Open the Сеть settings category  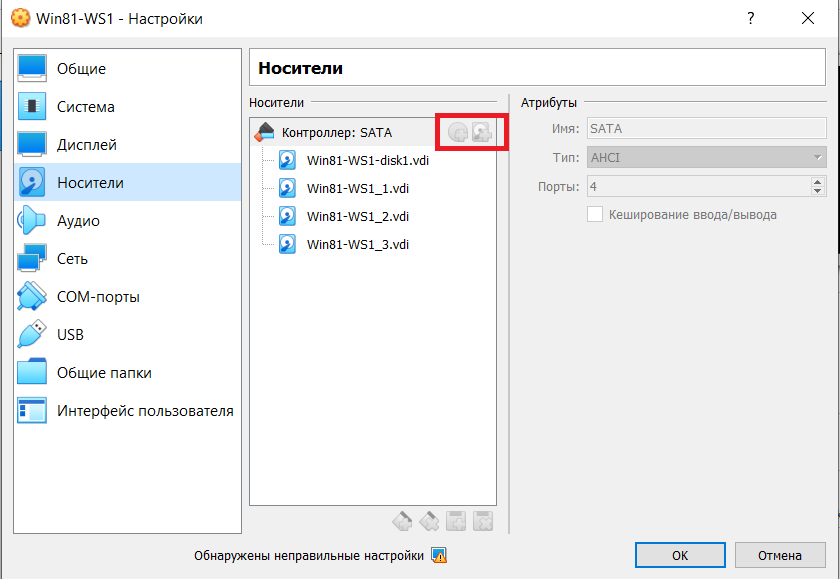pos(128,259)
